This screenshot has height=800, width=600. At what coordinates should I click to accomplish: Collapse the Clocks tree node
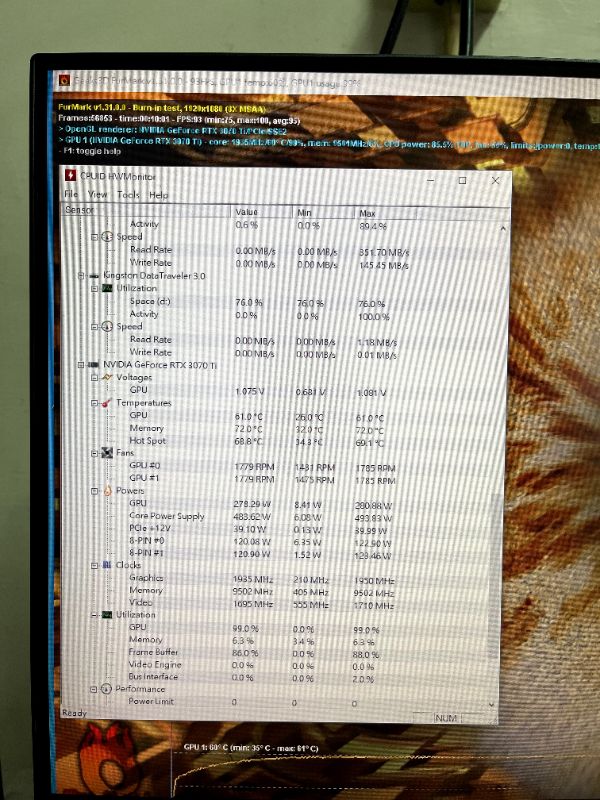(94, 565)
